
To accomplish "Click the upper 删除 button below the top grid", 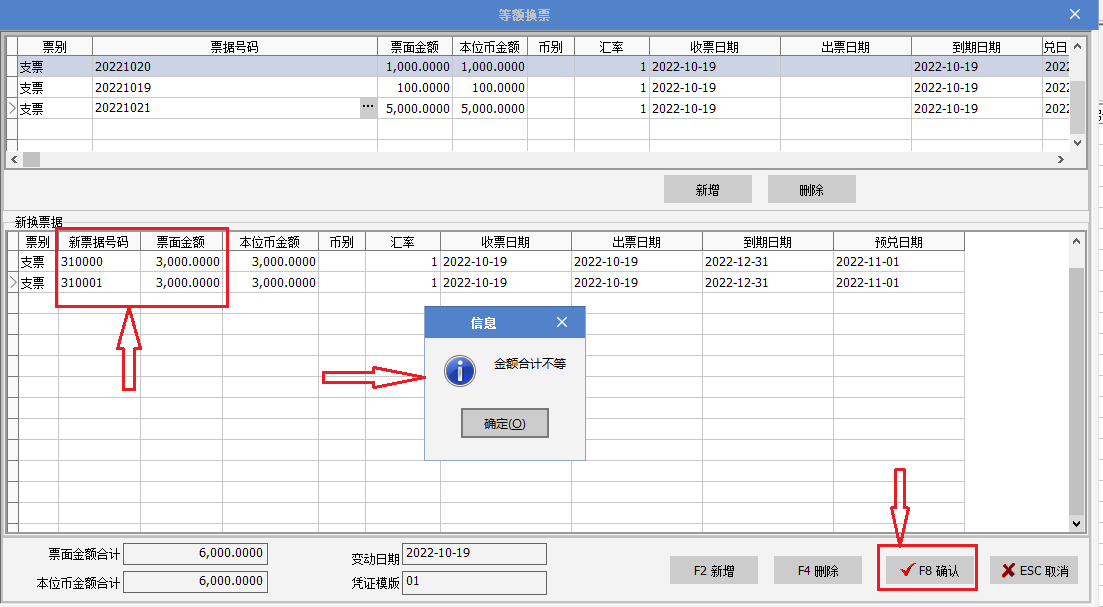I will pos(812,189).
